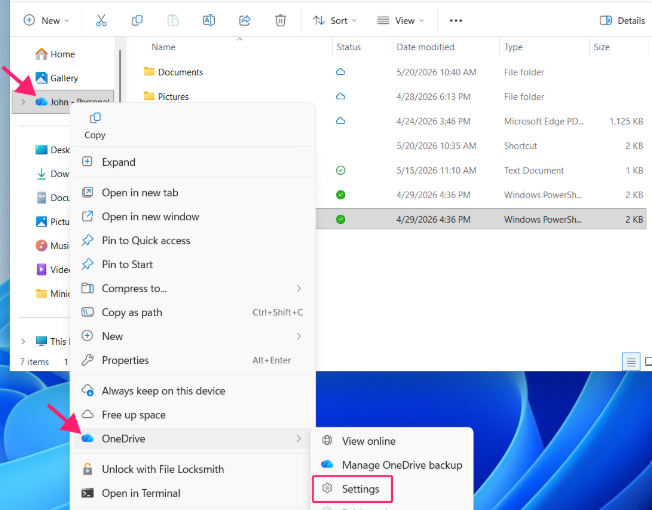The width and height of the screenshot is (652, 510).
Task: Open Gallery in the navigation pane
Action: click(57, 78)
